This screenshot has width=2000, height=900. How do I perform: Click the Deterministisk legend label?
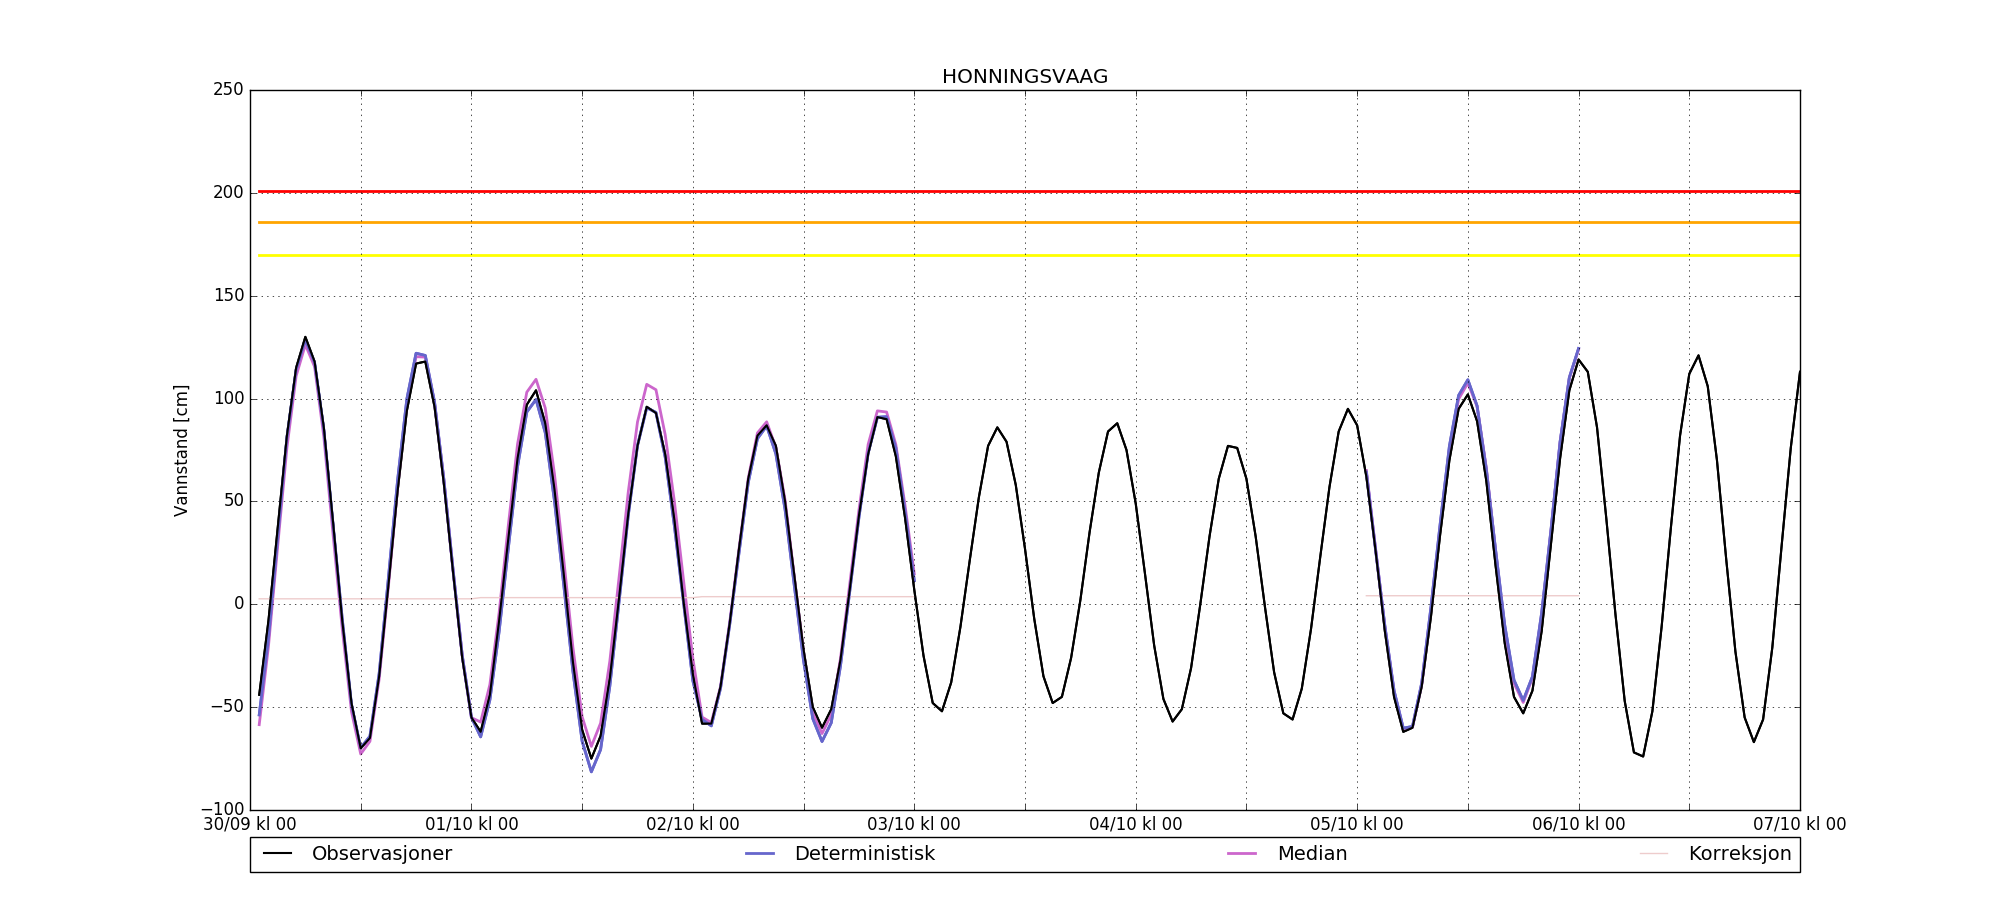point(864,854)
